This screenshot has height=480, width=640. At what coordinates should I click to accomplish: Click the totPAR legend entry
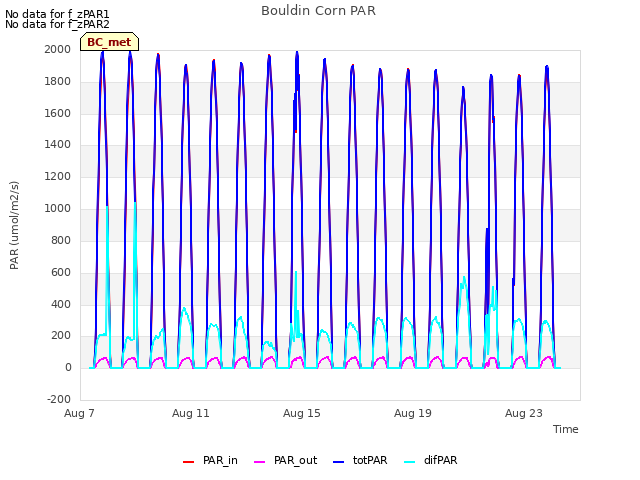point(360,460)
